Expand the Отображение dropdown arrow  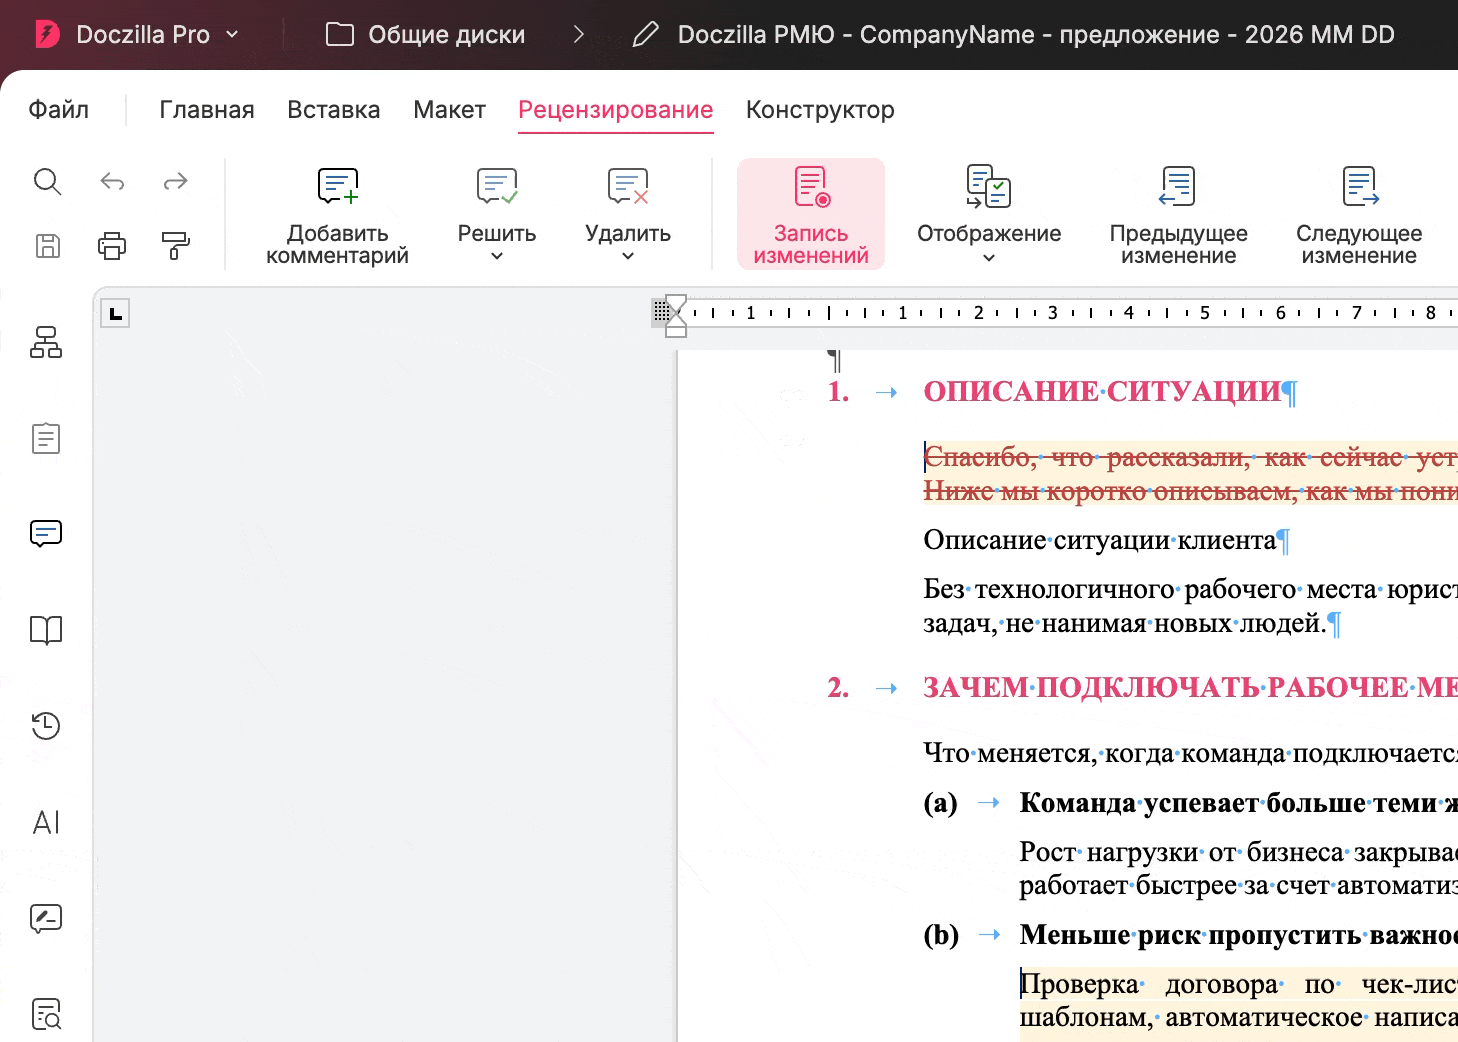[989, 258]
